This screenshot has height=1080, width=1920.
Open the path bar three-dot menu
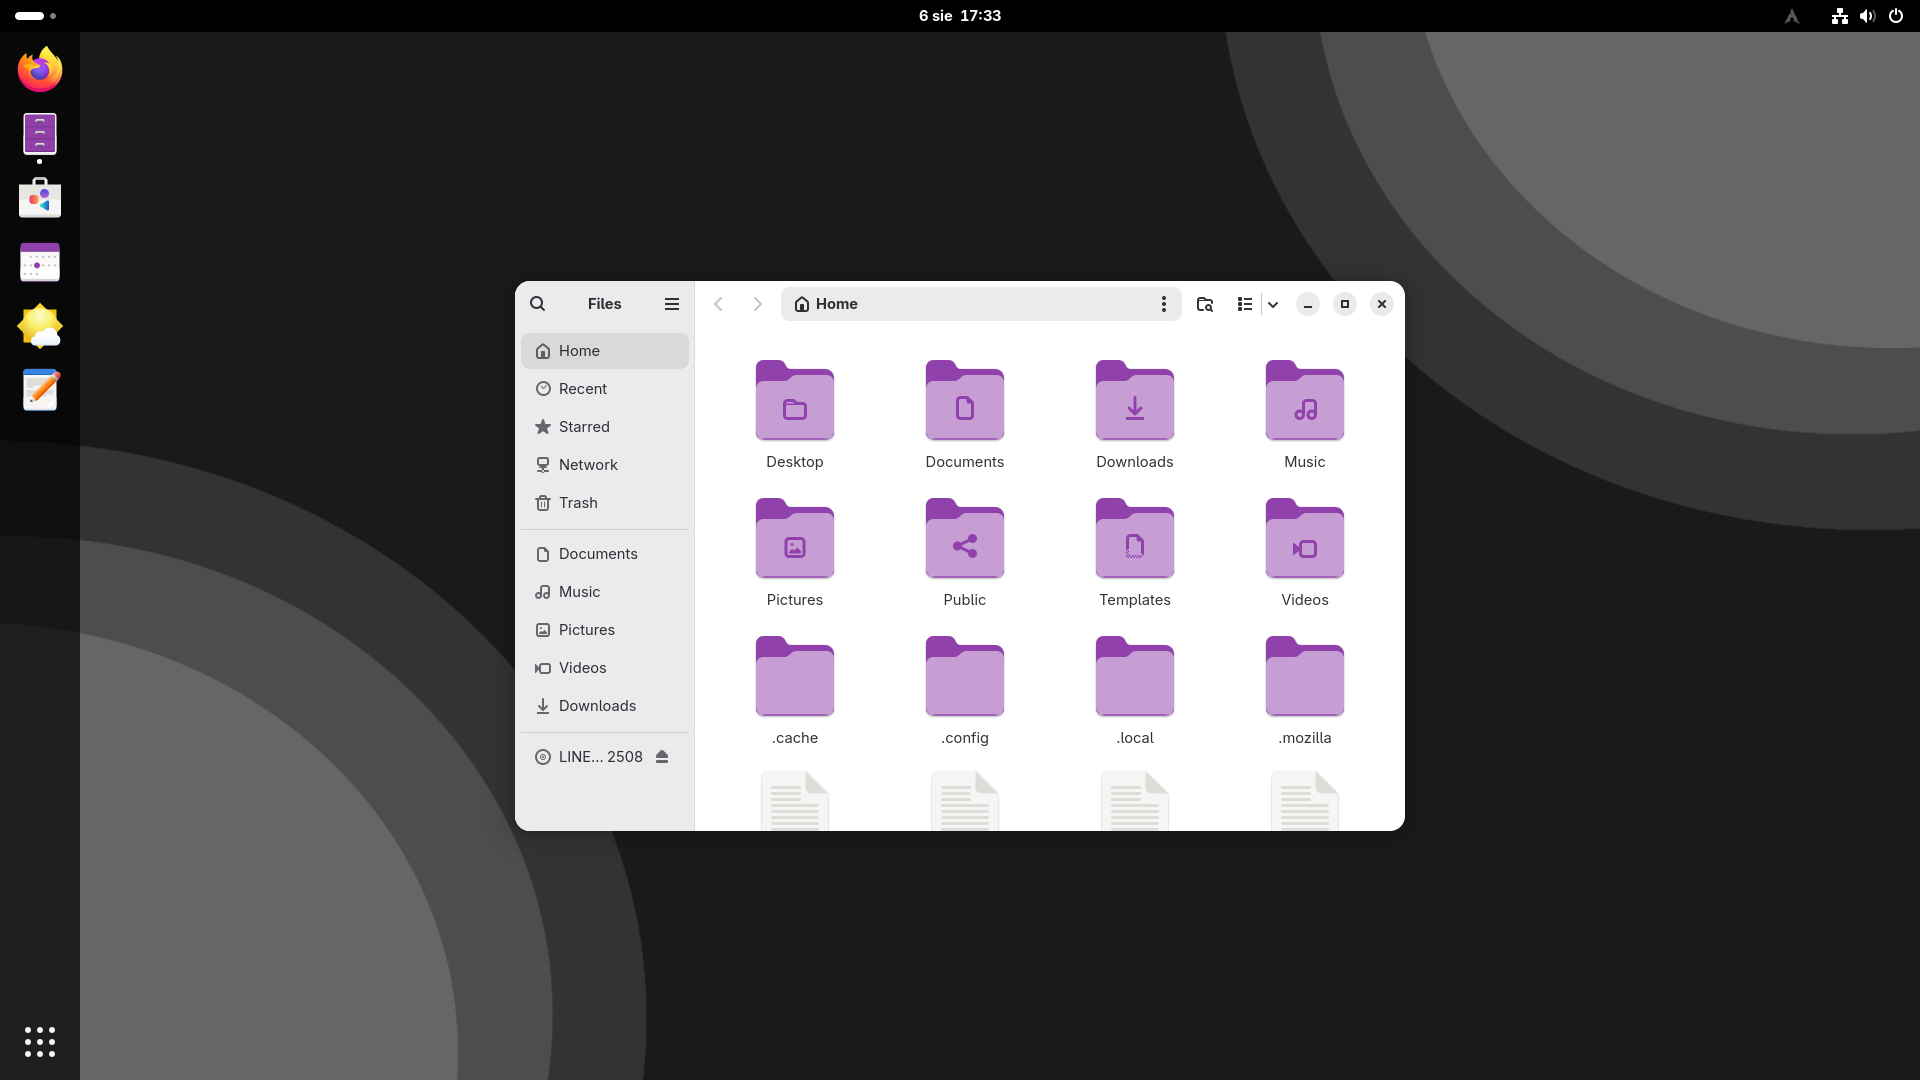point(1163,304)
